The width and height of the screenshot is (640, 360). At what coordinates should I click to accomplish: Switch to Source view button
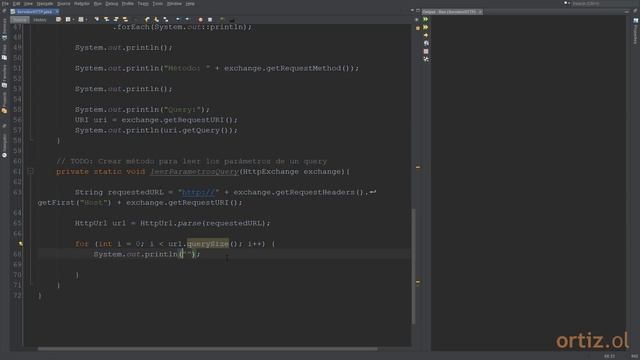(20, 20)
